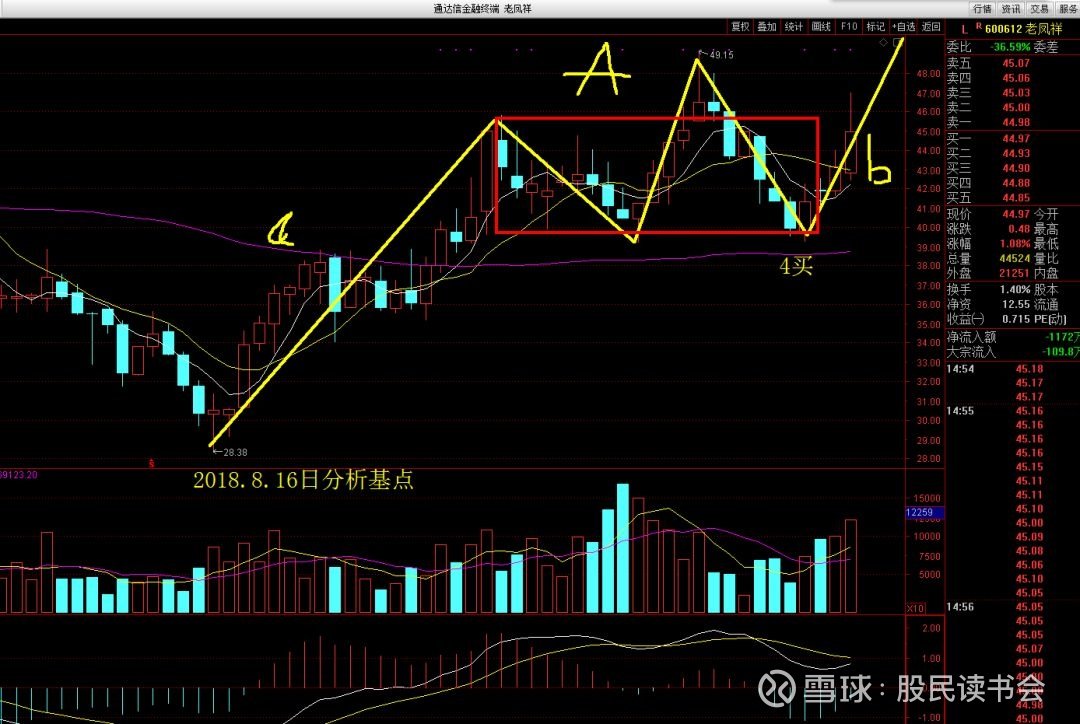Select the 卖一 price 44.98
This screenshot has height=724, width=1080.
(1016, 122)
